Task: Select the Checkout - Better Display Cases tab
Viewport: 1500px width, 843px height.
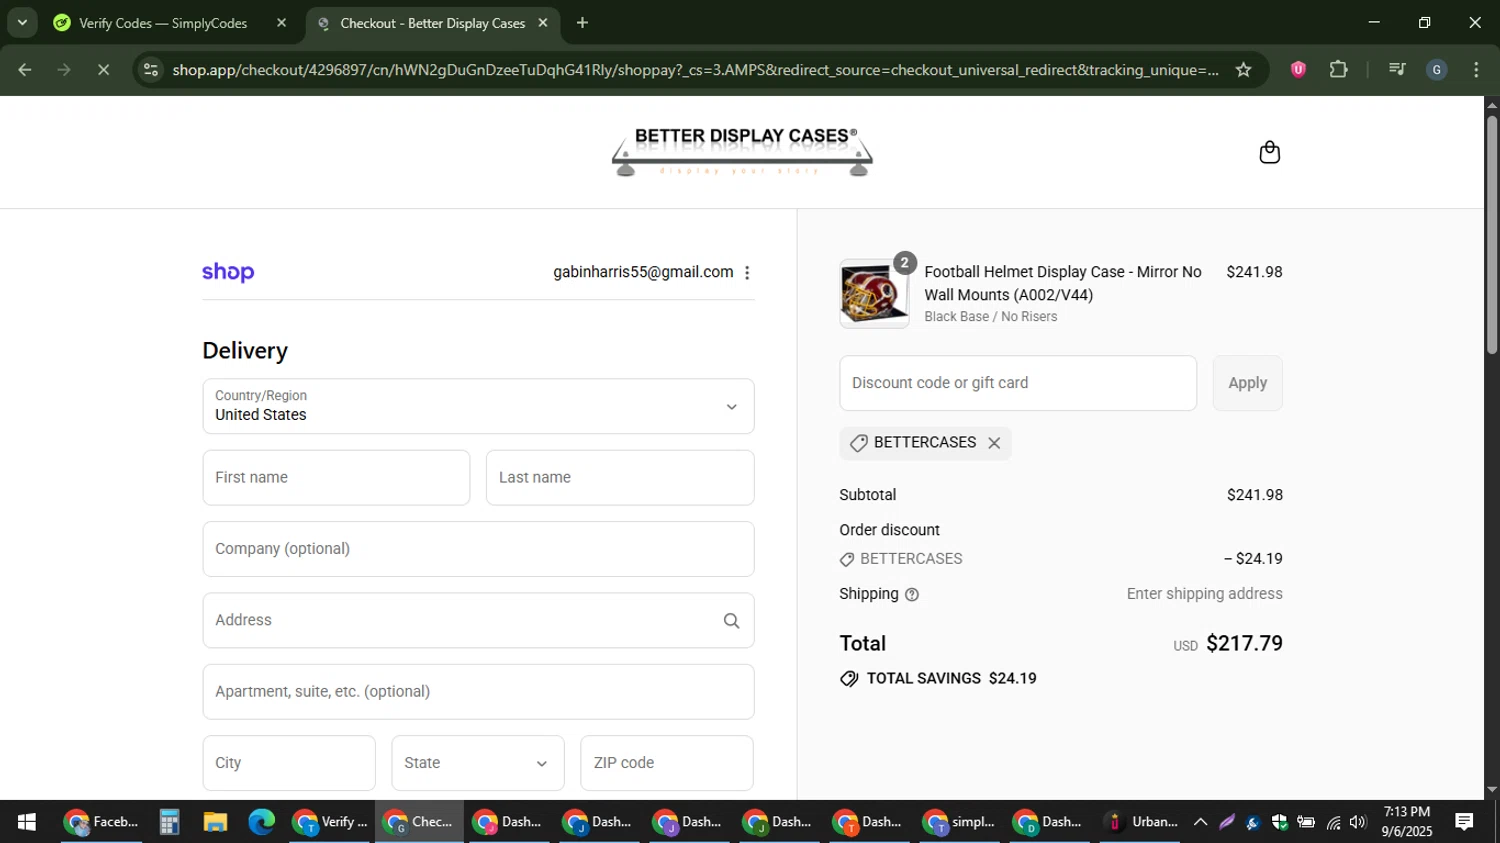Action: 432,23
